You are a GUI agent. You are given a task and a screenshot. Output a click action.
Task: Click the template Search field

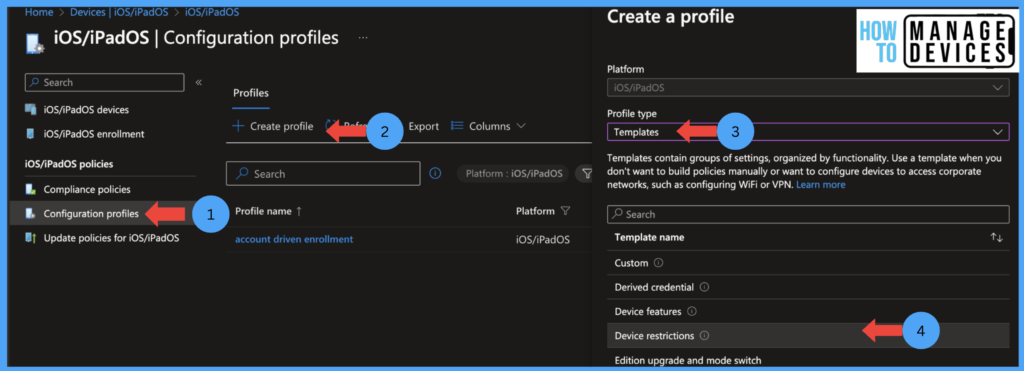tap(808, 214)
